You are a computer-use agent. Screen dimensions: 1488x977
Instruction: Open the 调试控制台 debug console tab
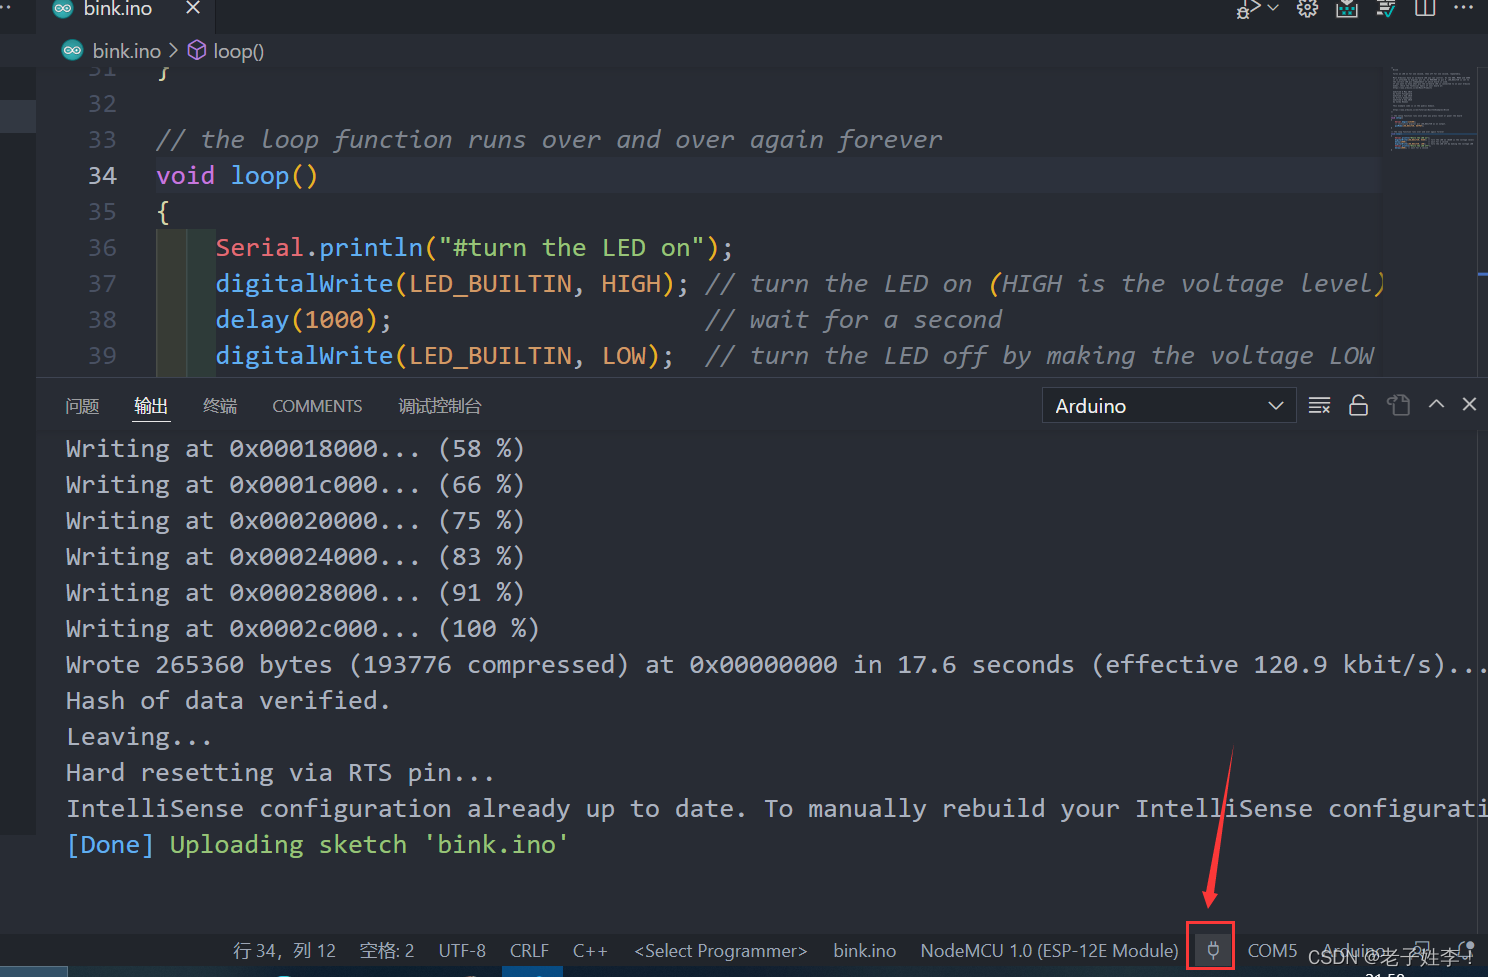[x=440, y=406]
